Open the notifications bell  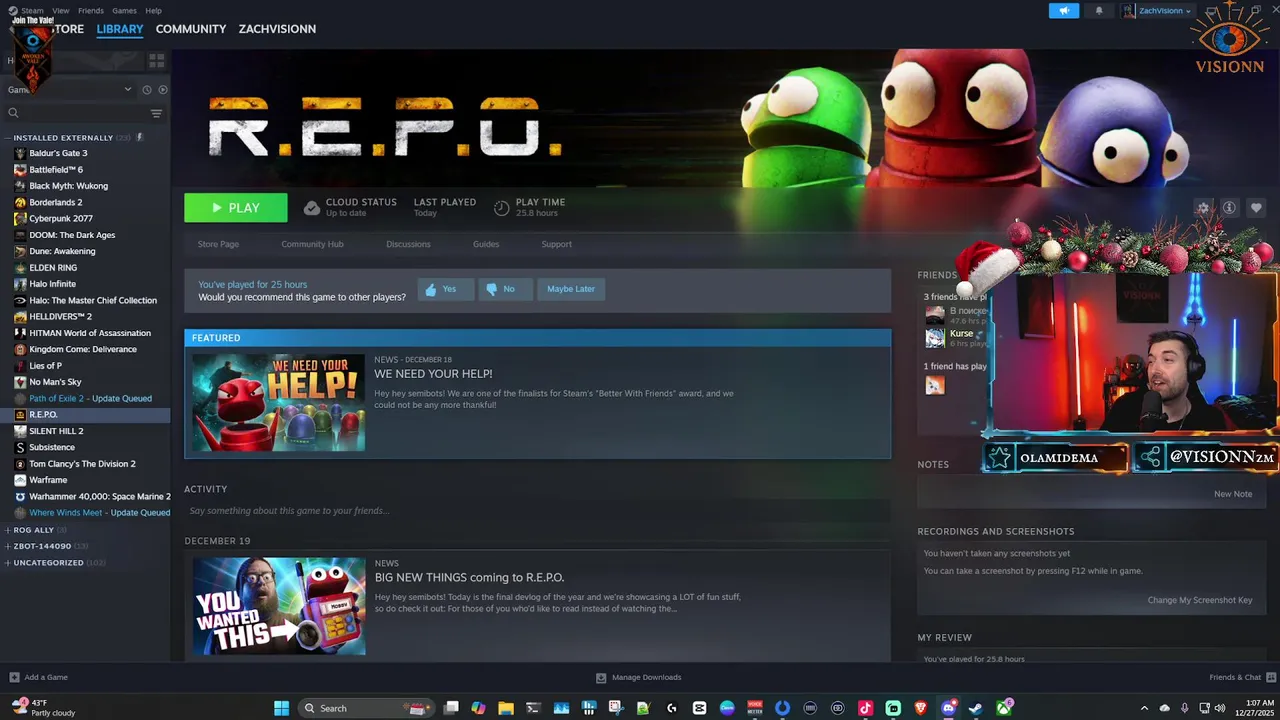click(1099, 11)
